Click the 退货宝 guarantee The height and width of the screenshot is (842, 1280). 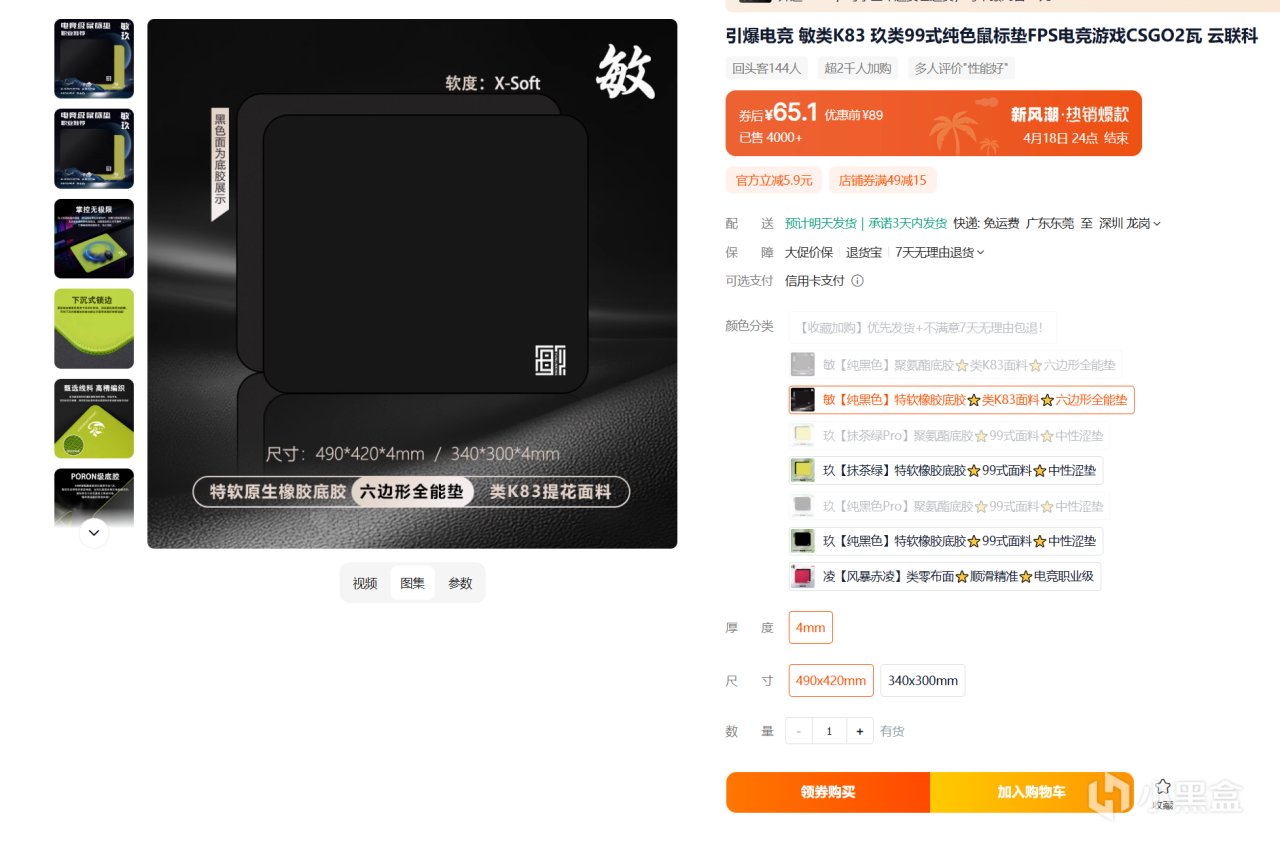pos(864,252)
